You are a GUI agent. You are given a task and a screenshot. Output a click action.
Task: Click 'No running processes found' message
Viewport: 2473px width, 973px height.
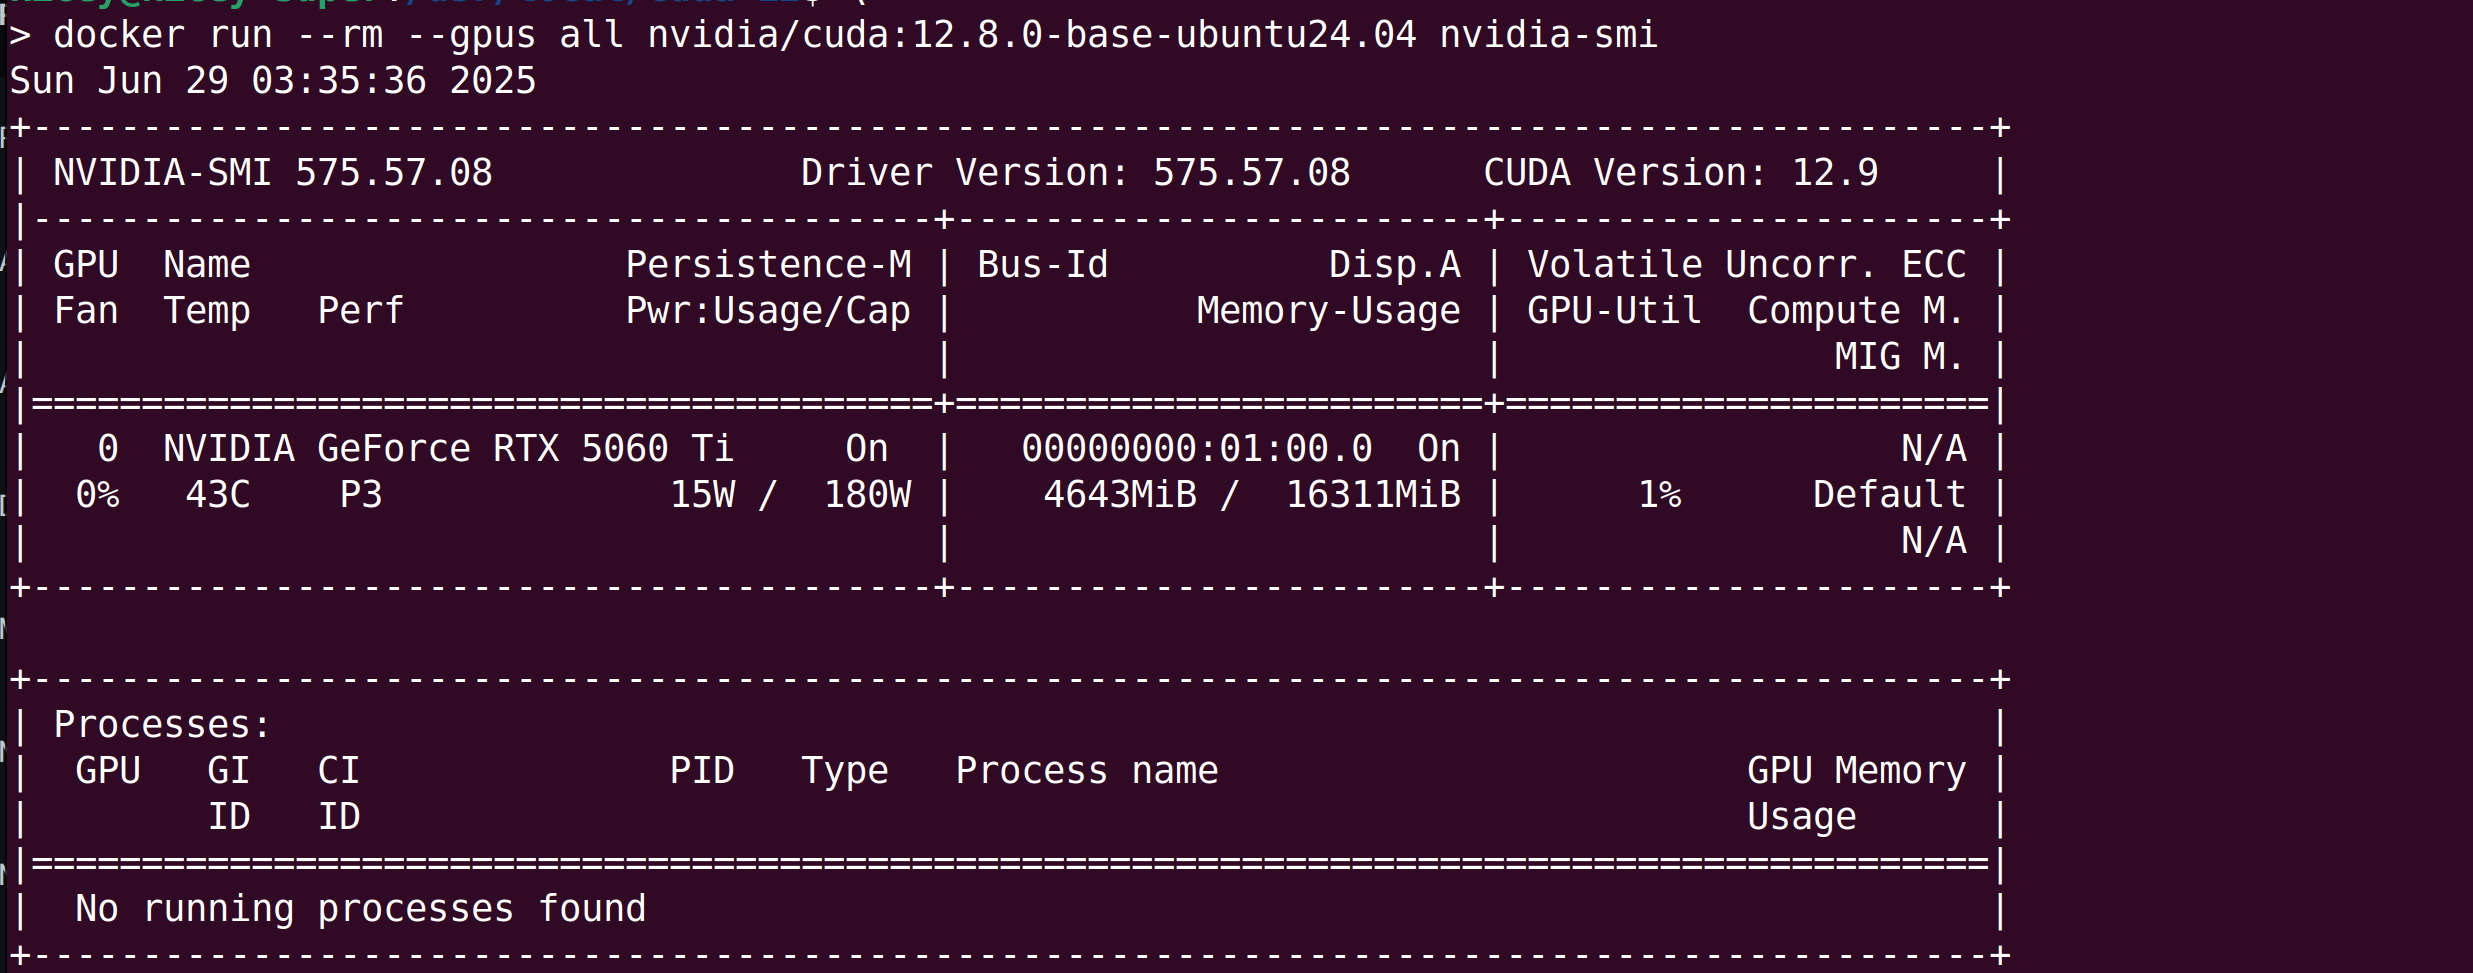361,909
